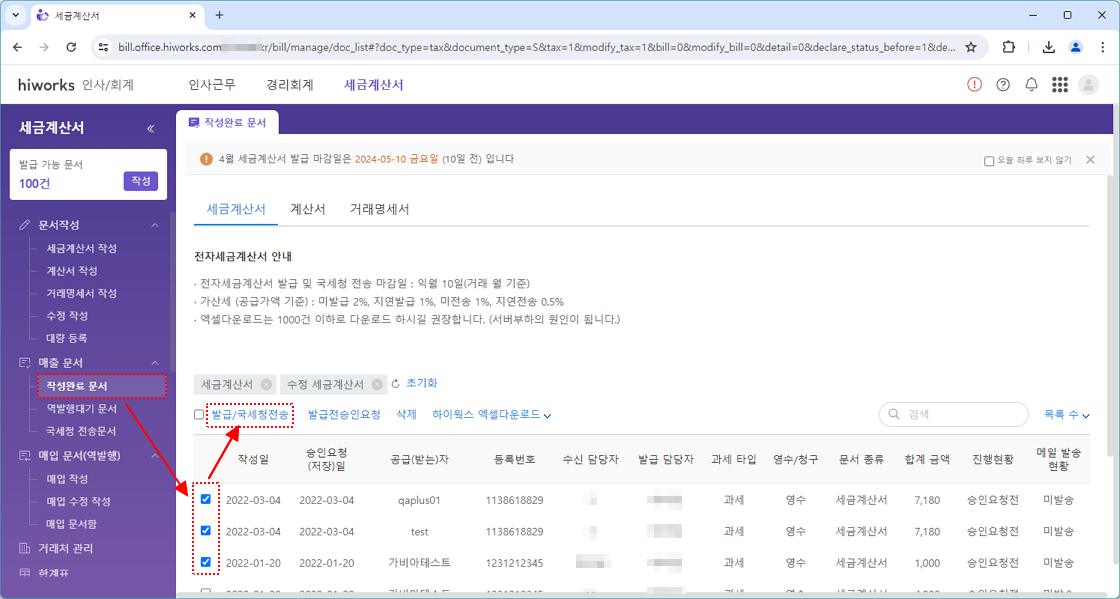The height and width of the screenshot is (599, 1120).
Task: Click the hiworks logo
Action: [46, 85]
